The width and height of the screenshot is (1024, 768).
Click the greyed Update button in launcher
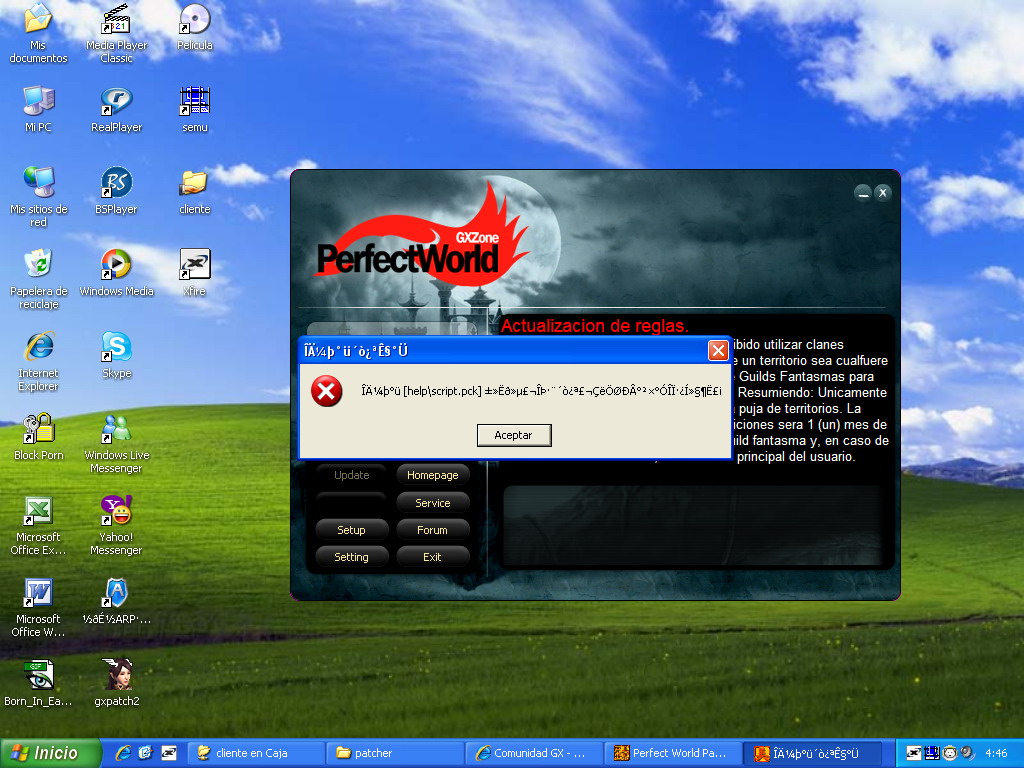pyautogui.click(x=351, y=475)
